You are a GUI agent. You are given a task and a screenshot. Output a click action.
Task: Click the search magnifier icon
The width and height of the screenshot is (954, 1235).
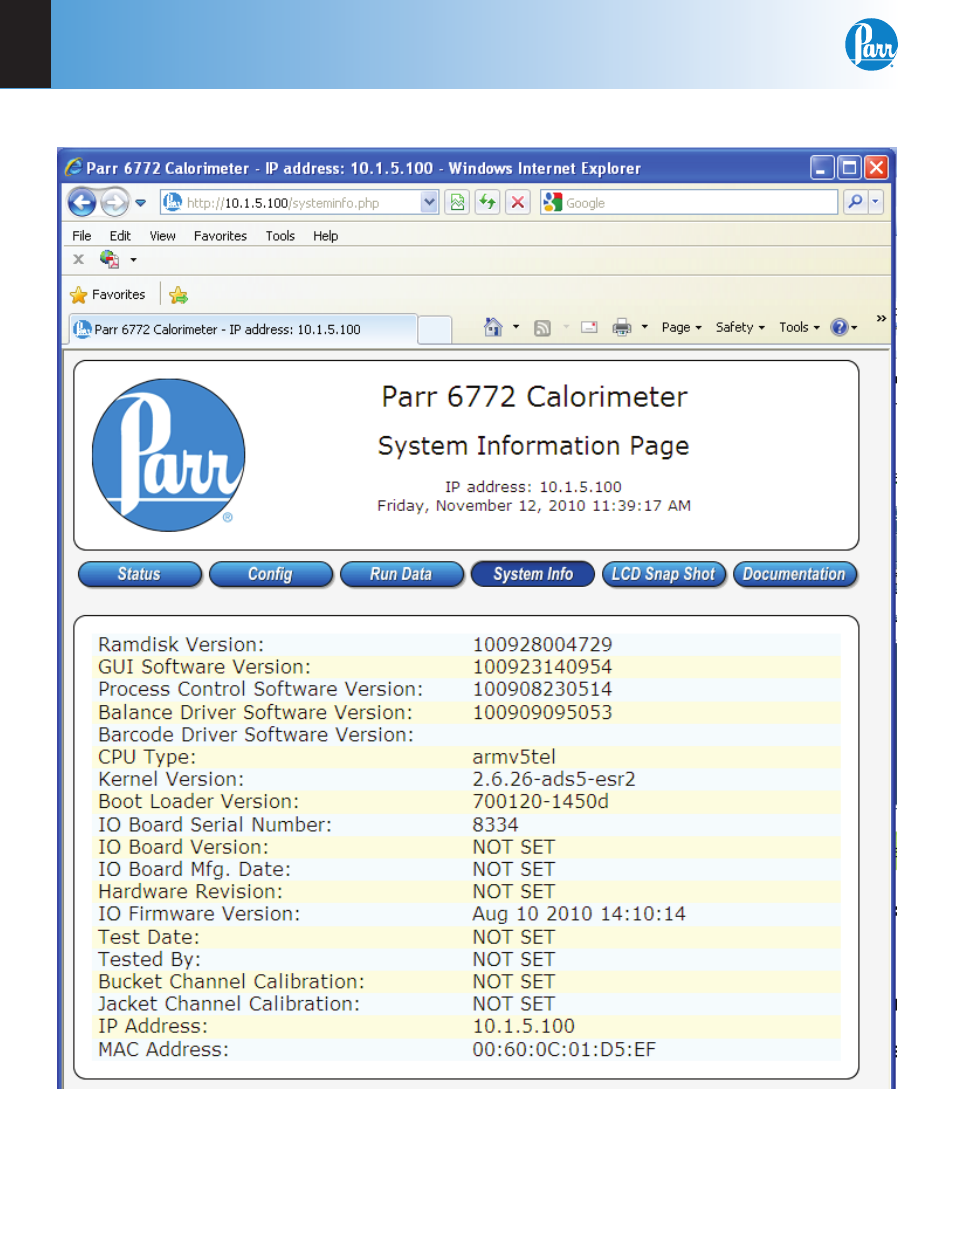[x=855, y=202]
